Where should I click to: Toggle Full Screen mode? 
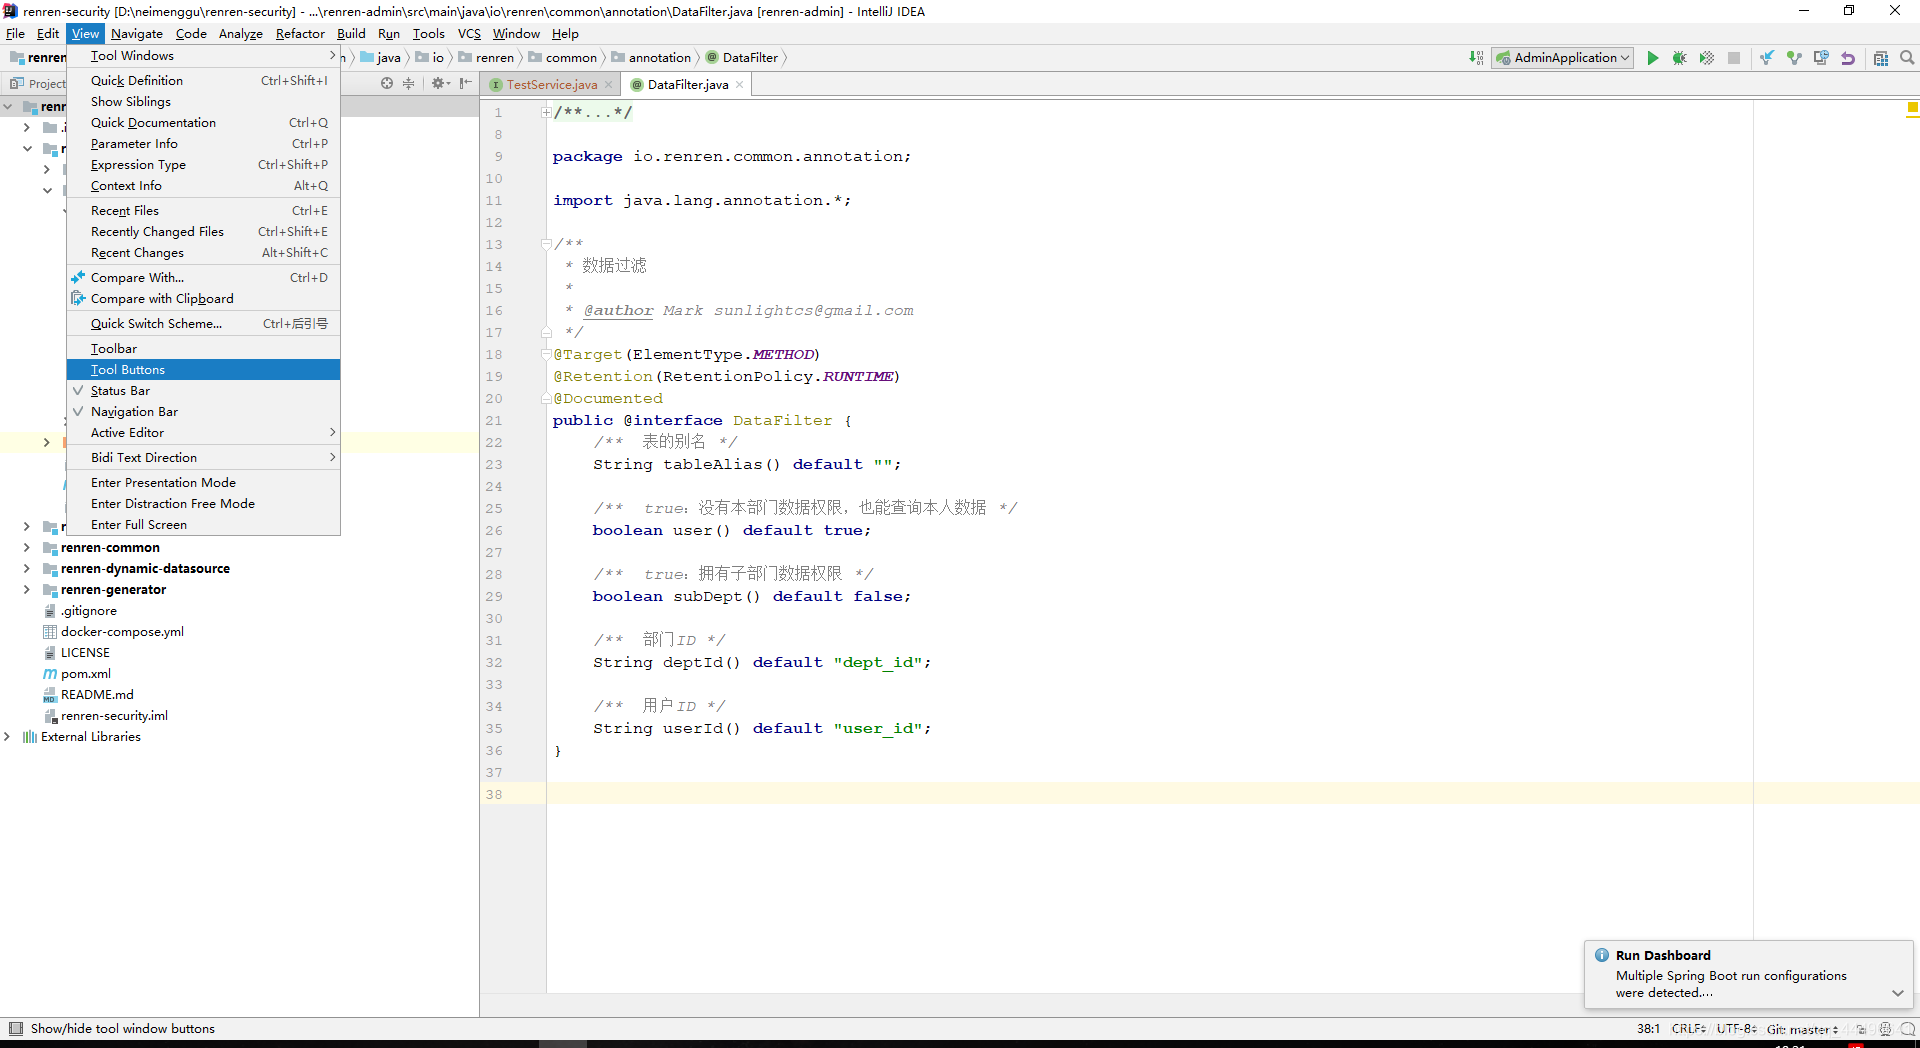point(204,524)
